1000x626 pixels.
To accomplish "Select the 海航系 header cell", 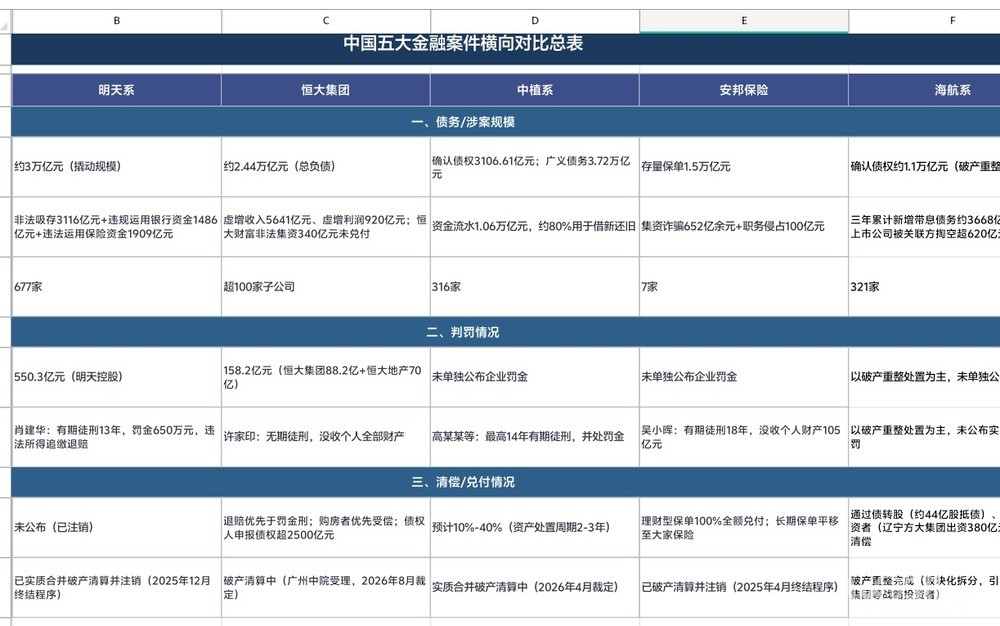I will point(925,90).
